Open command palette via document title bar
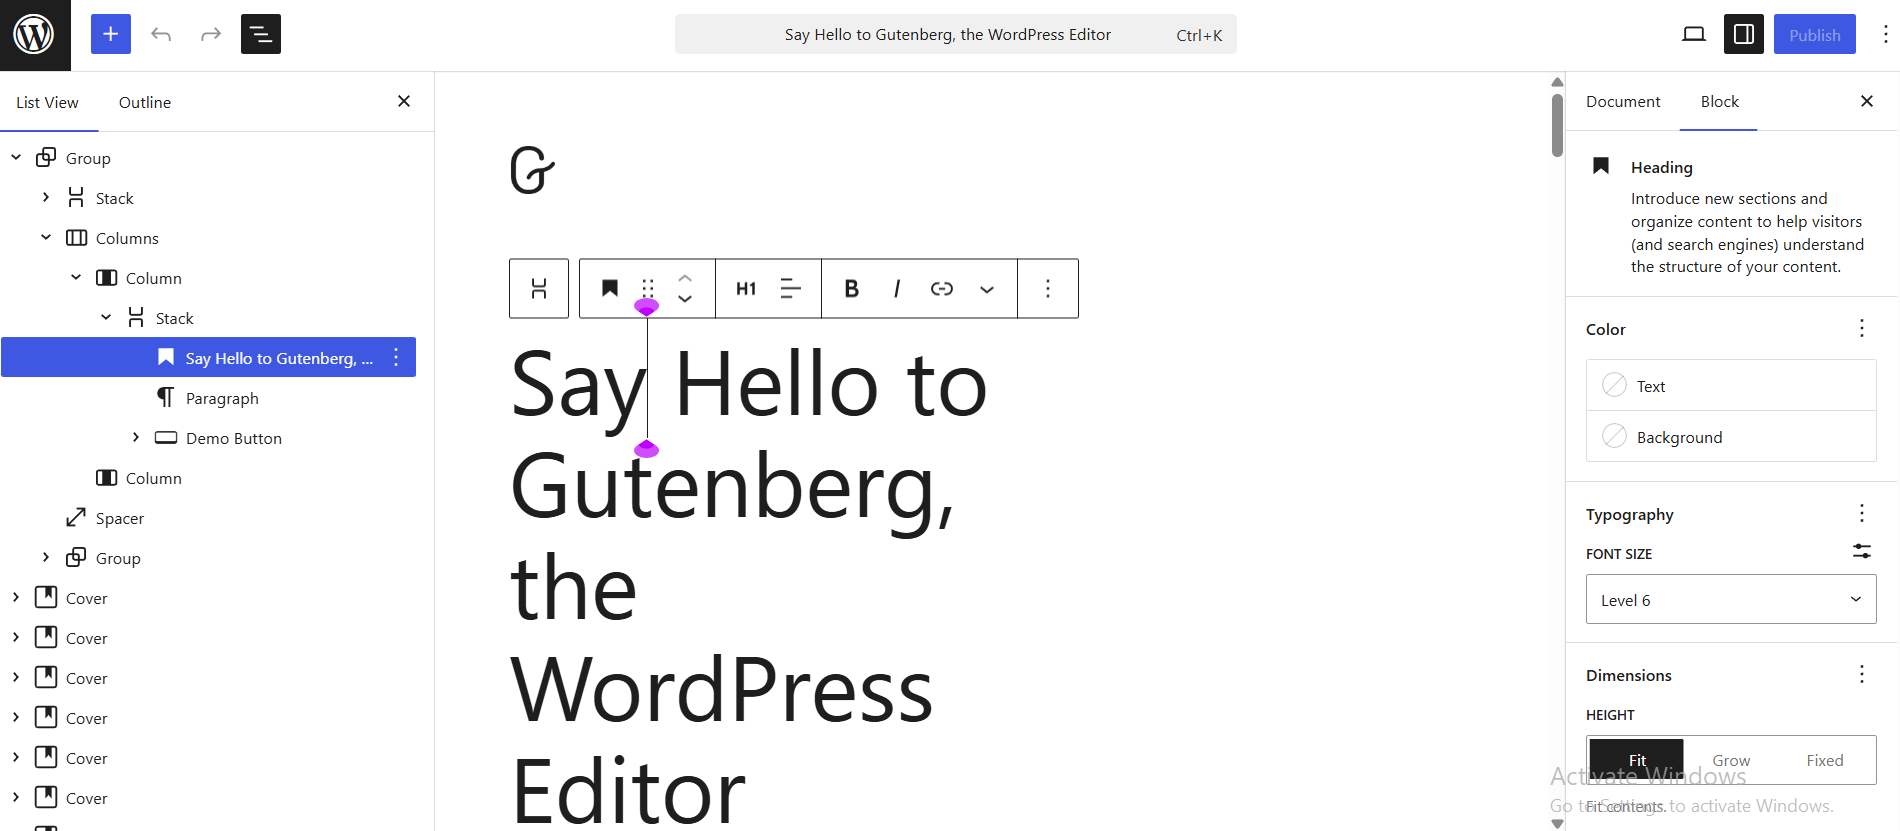The width and height of the screenshot is (1900, 831). coord(955,35)
